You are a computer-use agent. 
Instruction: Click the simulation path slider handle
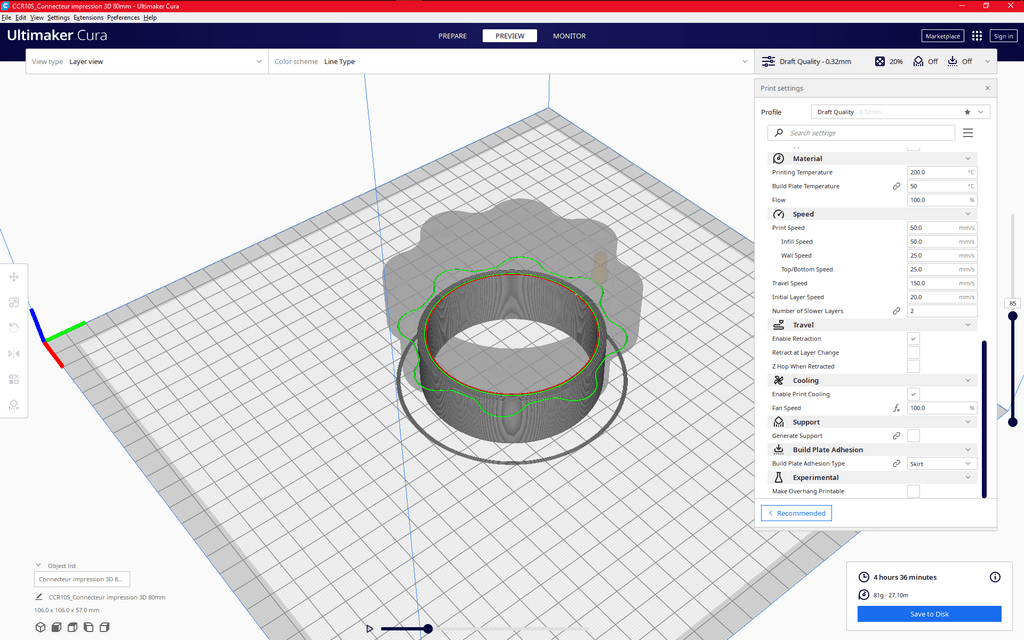pos(428,629)
